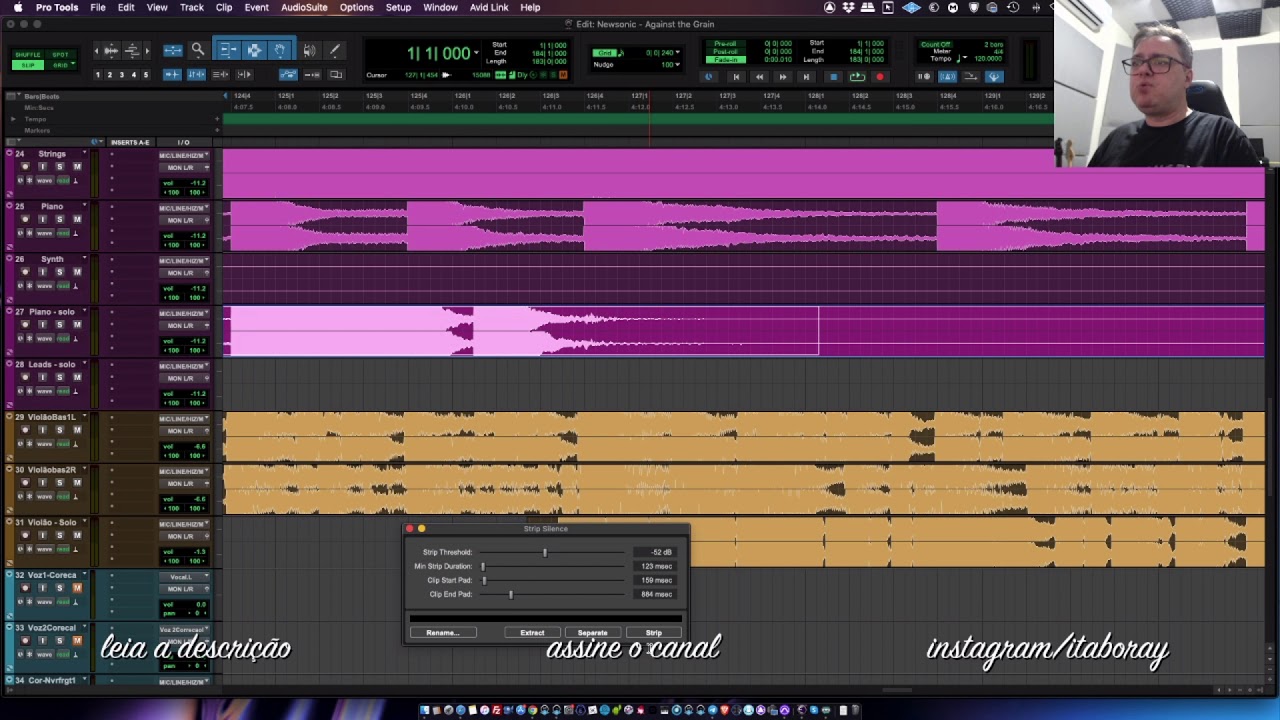Select the Pencil tool
Image resolution: width=1280 pixels, height=720 pixels.
pos(335,50)
